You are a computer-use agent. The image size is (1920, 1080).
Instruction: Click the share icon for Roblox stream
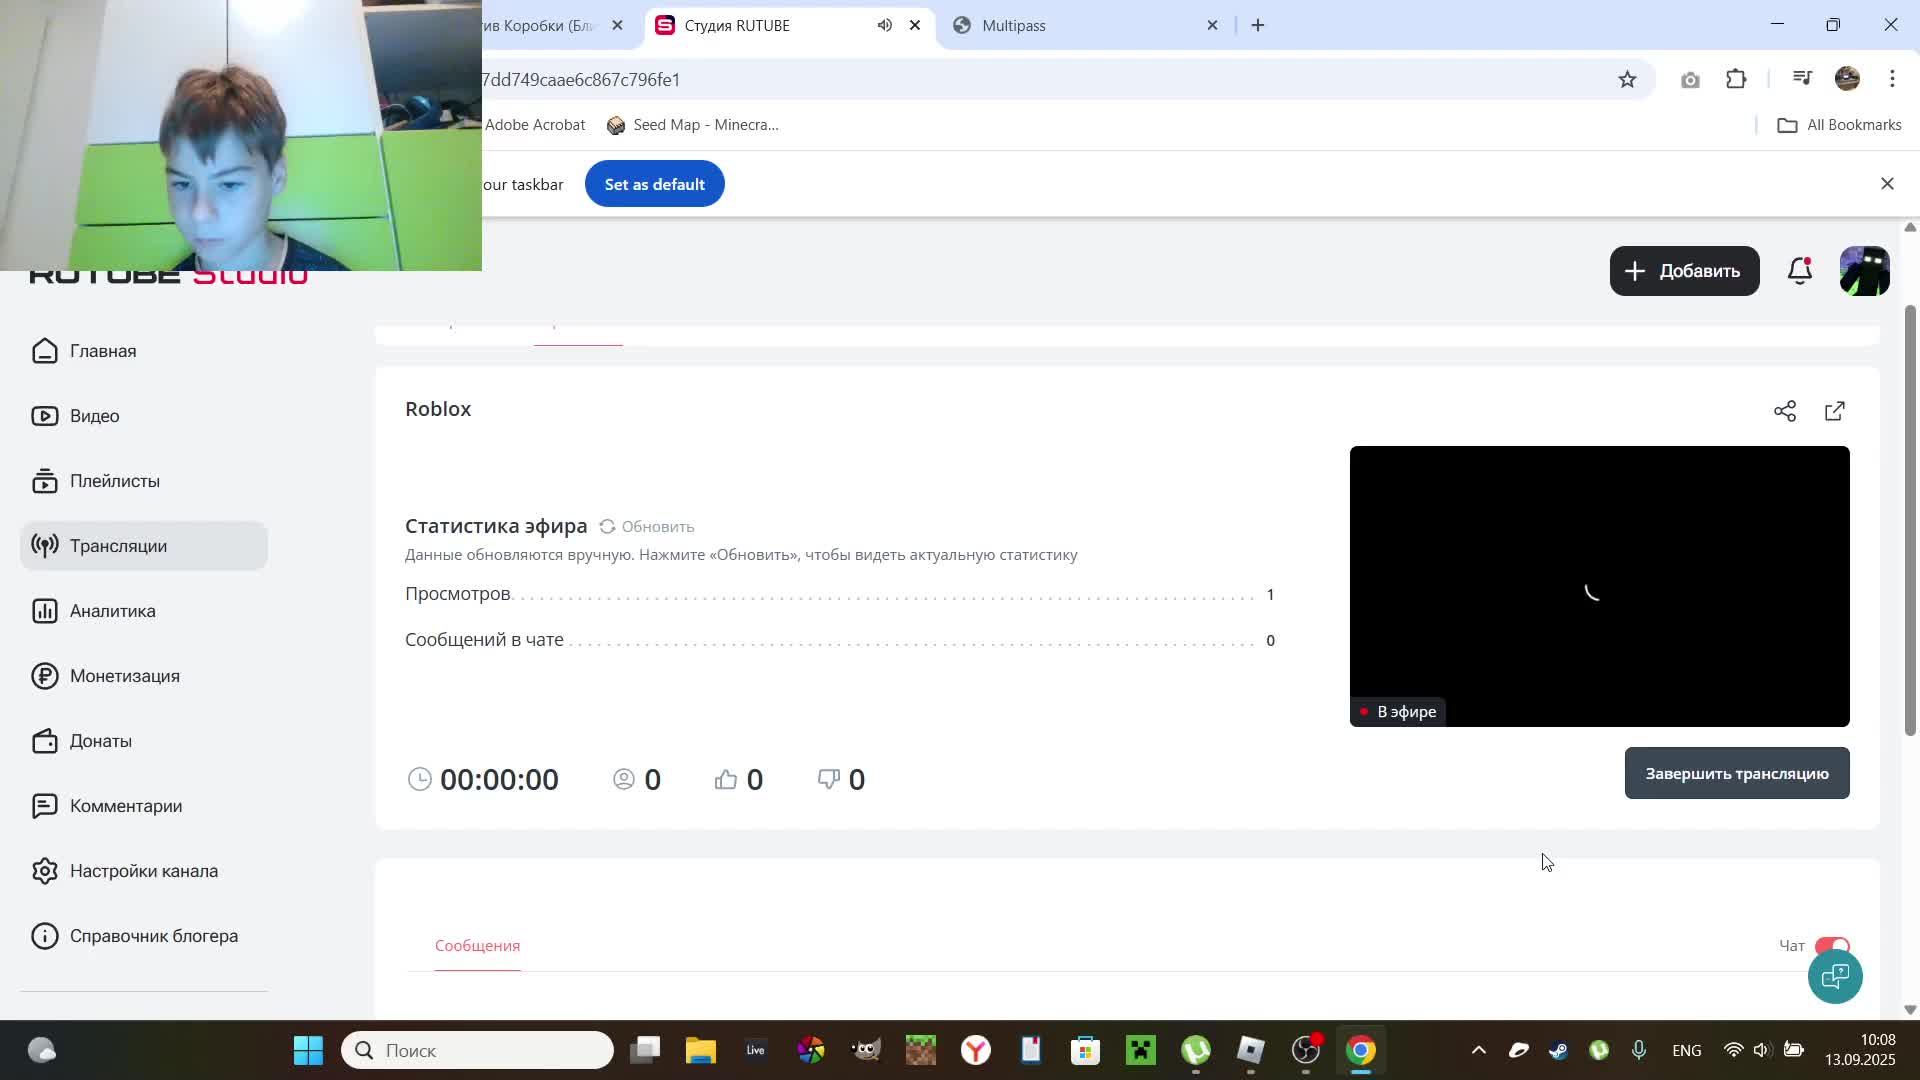tap(1785, 411)
